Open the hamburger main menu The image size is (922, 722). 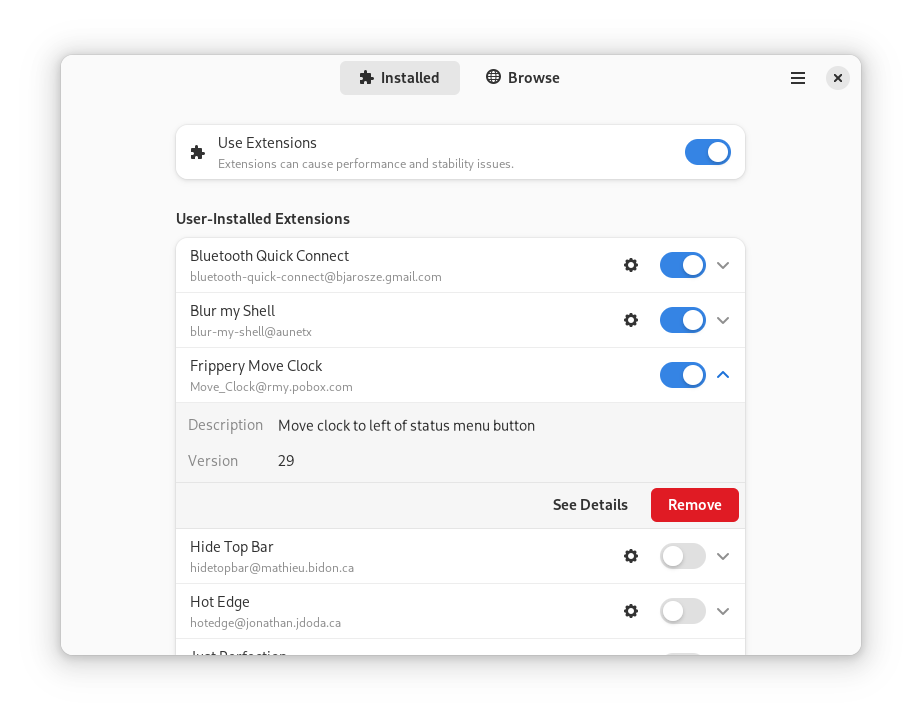797,78
